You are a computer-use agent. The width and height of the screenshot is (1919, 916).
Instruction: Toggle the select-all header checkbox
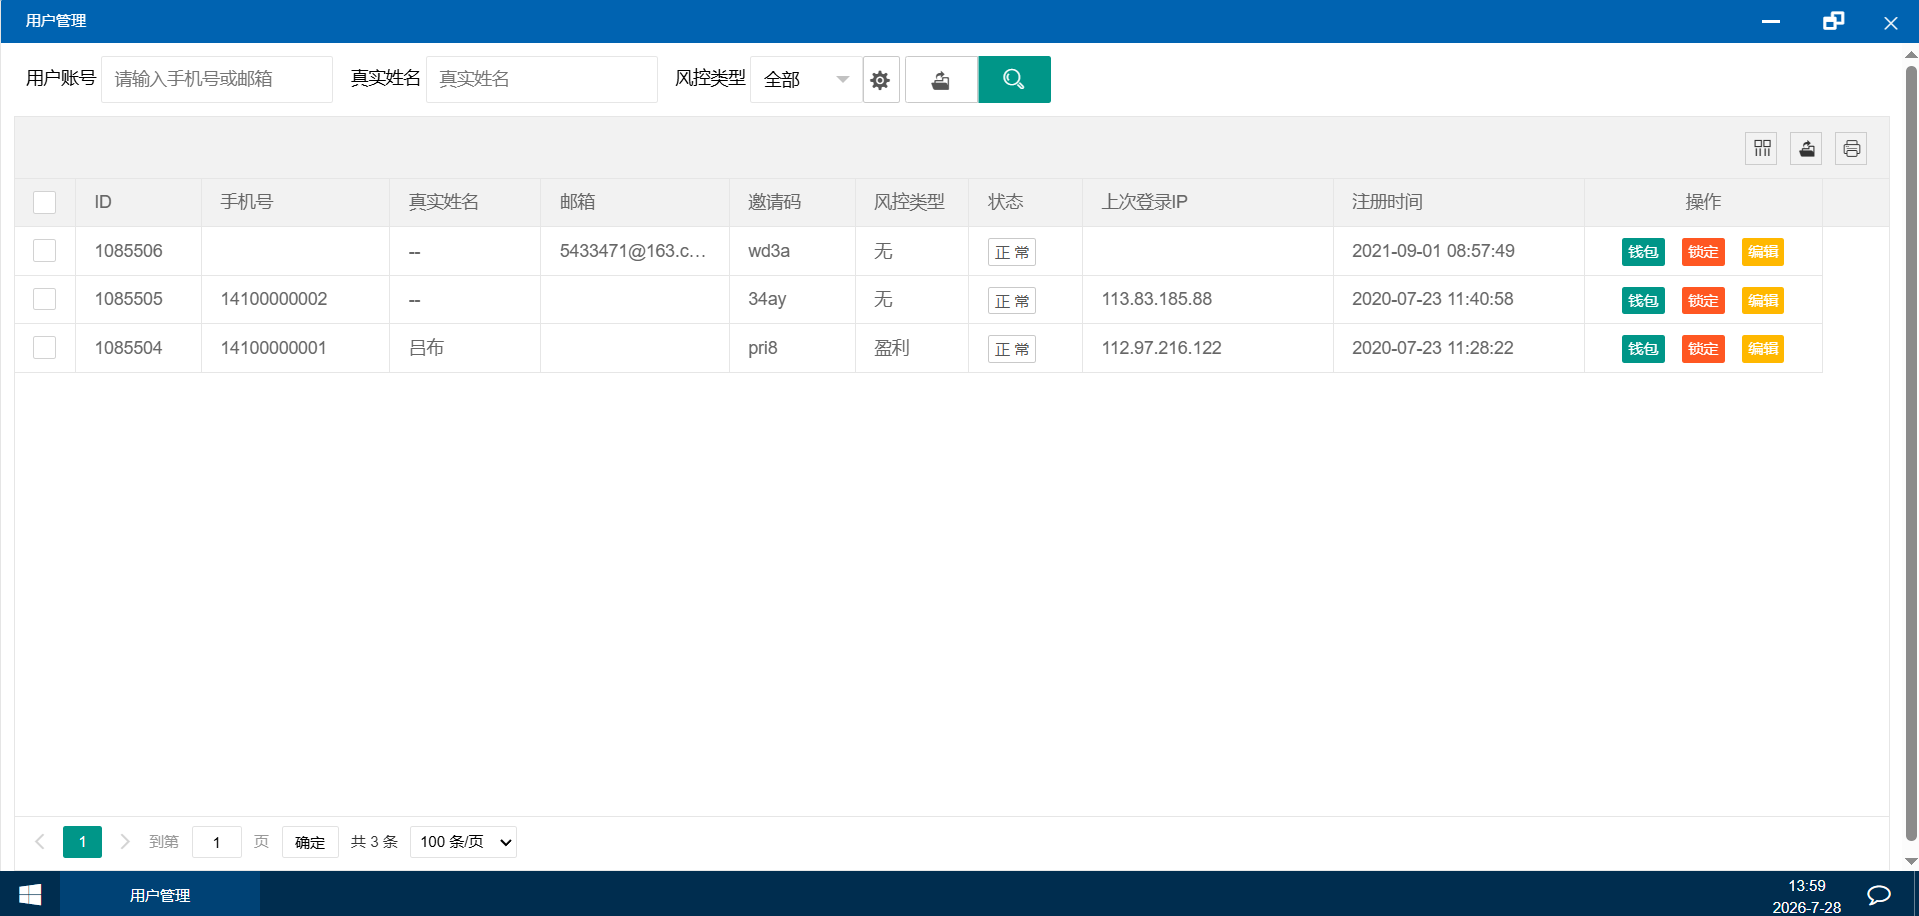(45, 203)
